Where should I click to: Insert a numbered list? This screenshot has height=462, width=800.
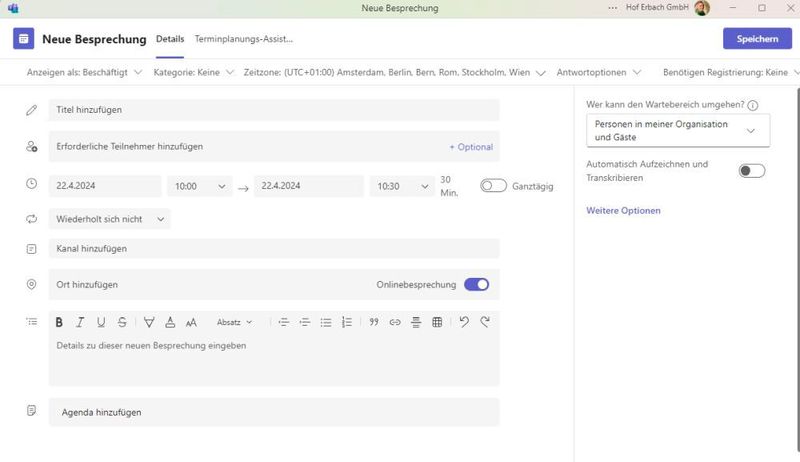coord(347,322)
